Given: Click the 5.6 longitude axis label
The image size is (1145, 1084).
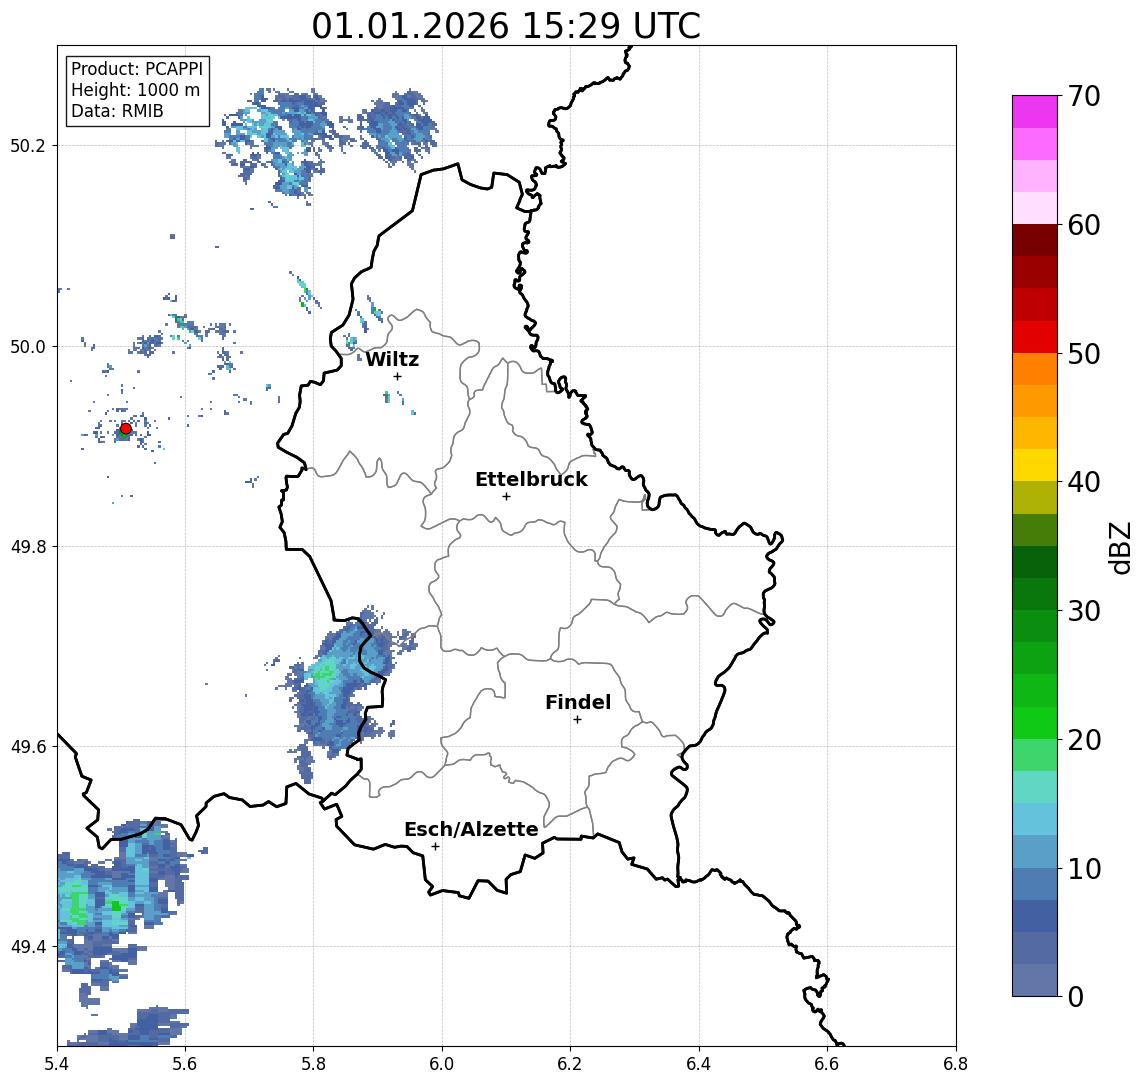Looking at the screenshot, I should coord(185,1064).
